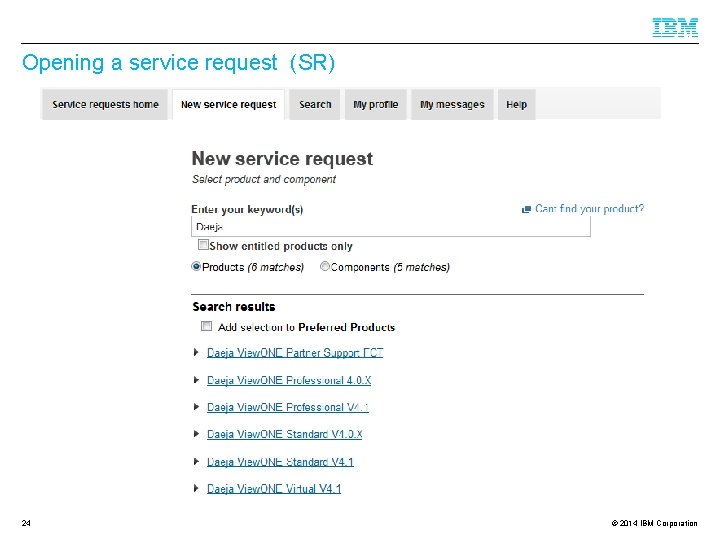Screen dimensions: 720x540
Task: Open the My profile tab
Action: coord(376,105)
